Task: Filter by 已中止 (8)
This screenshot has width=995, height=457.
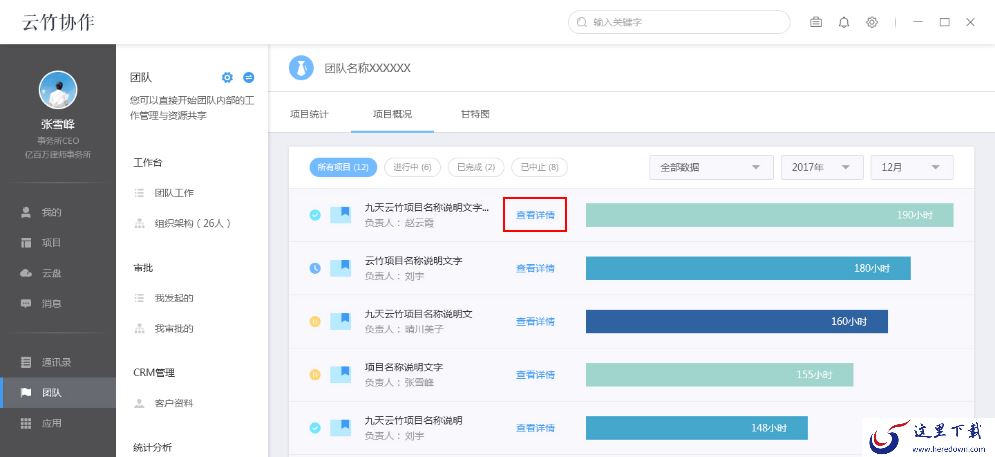Action: (539, 168)
